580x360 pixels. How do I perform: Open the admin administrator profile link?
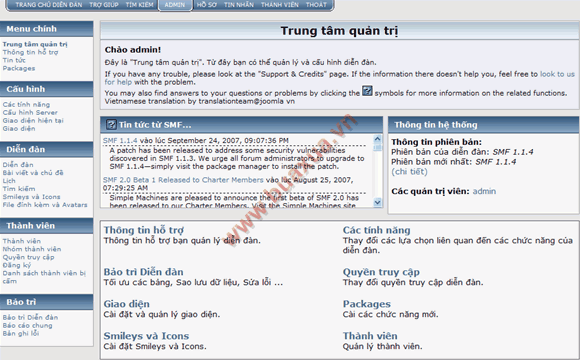click(484, 191)
